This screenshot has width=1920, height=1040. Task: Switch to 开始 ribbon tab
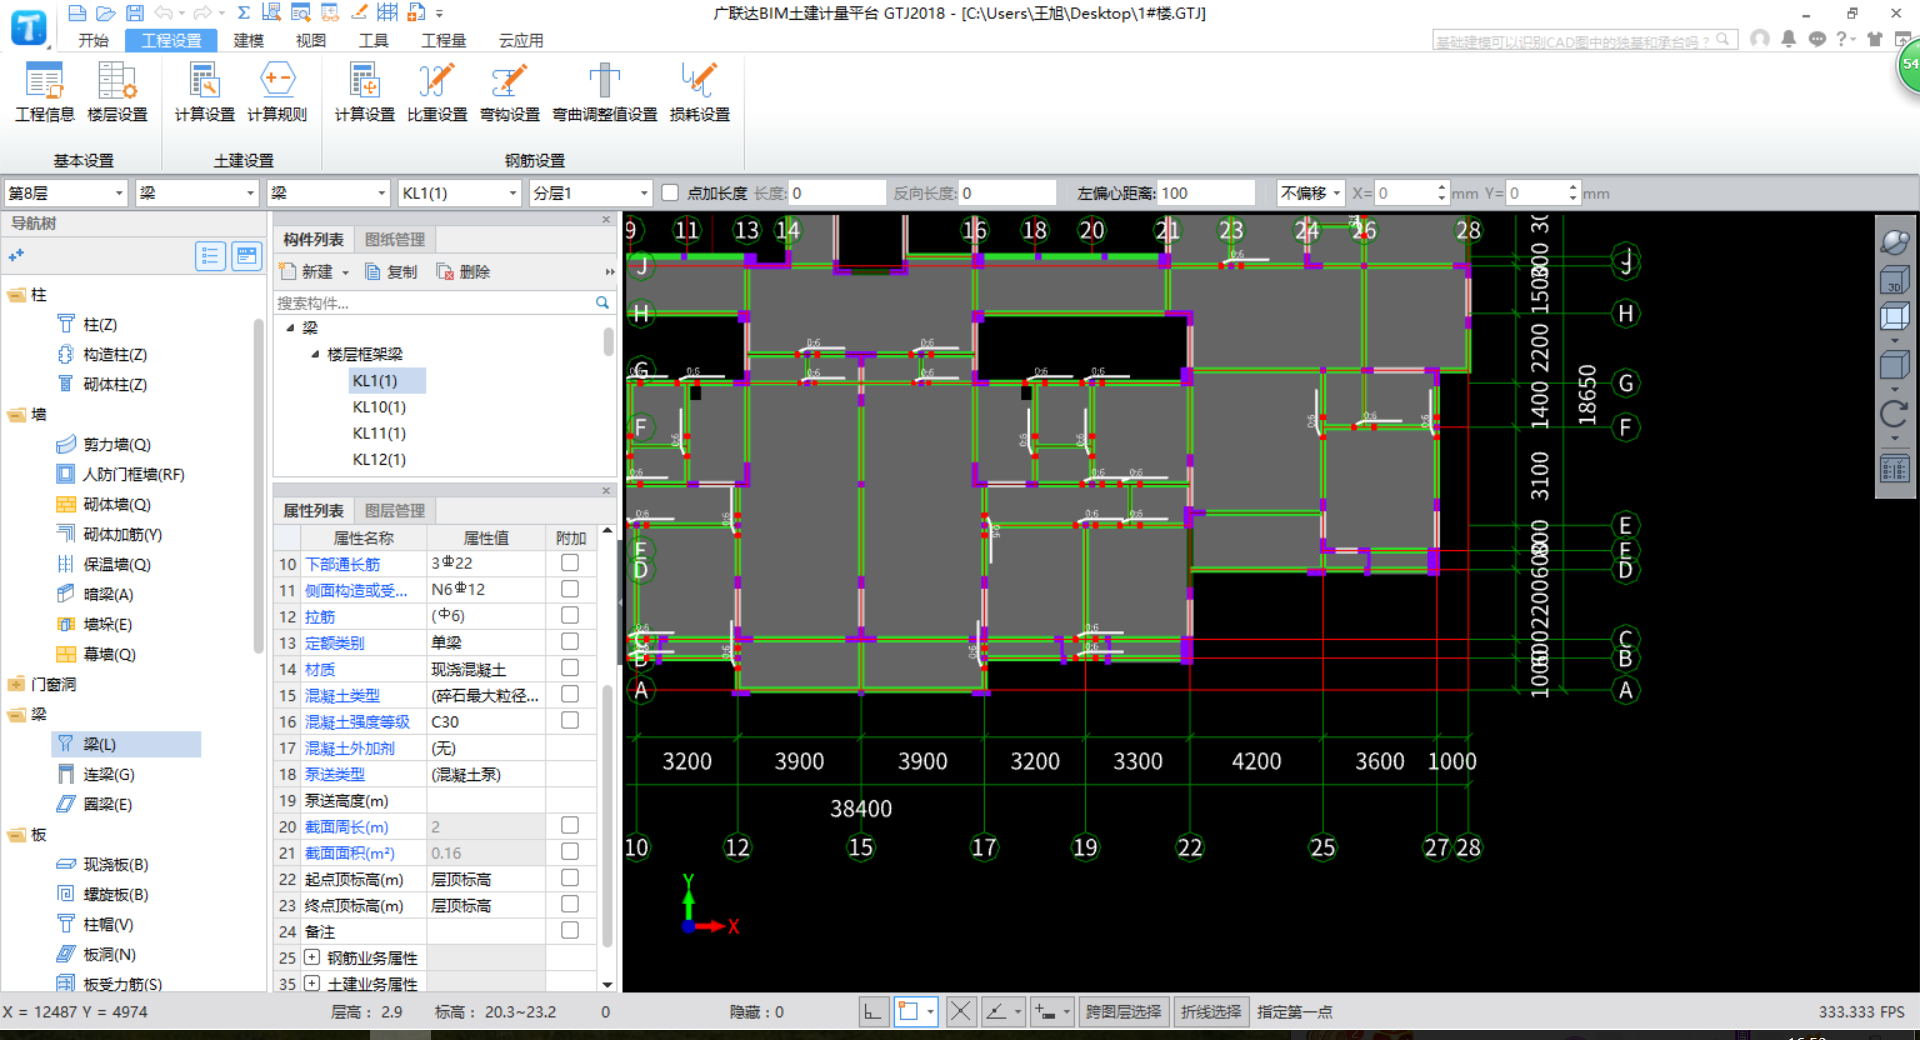tap(93, 40)
